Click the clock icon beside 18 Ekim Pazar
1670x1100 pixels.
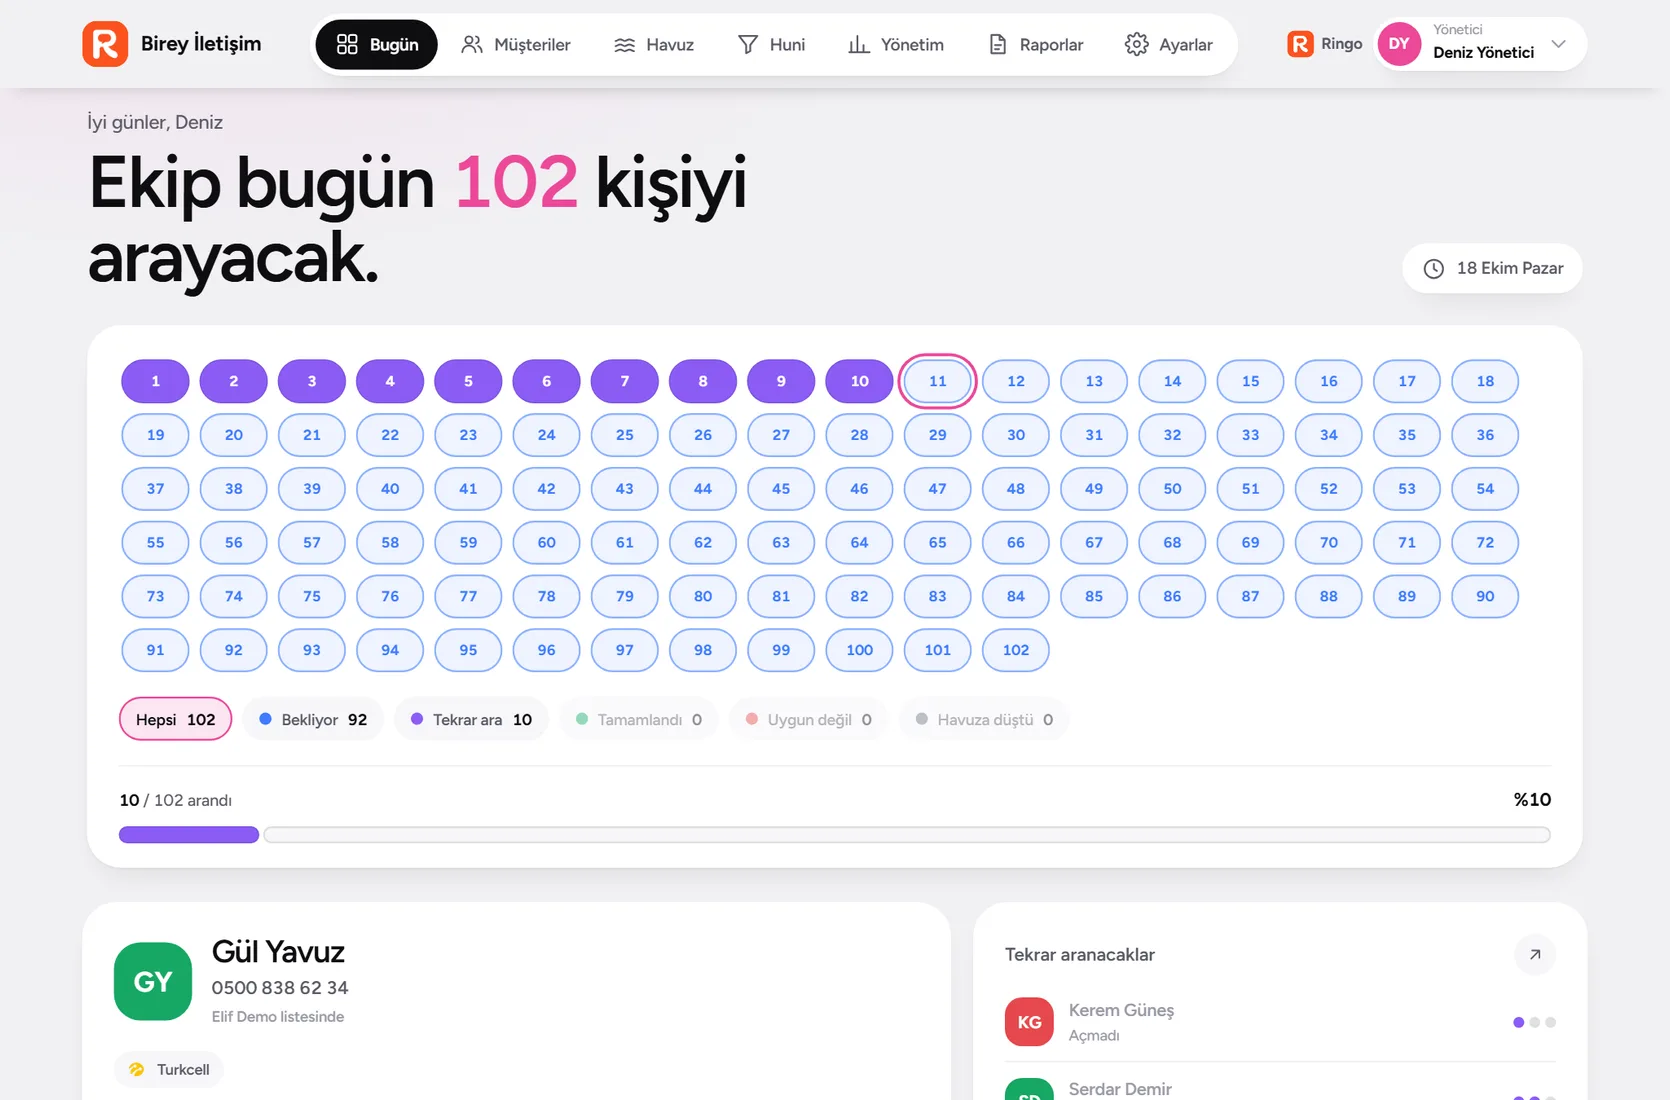click(1434, 268)
